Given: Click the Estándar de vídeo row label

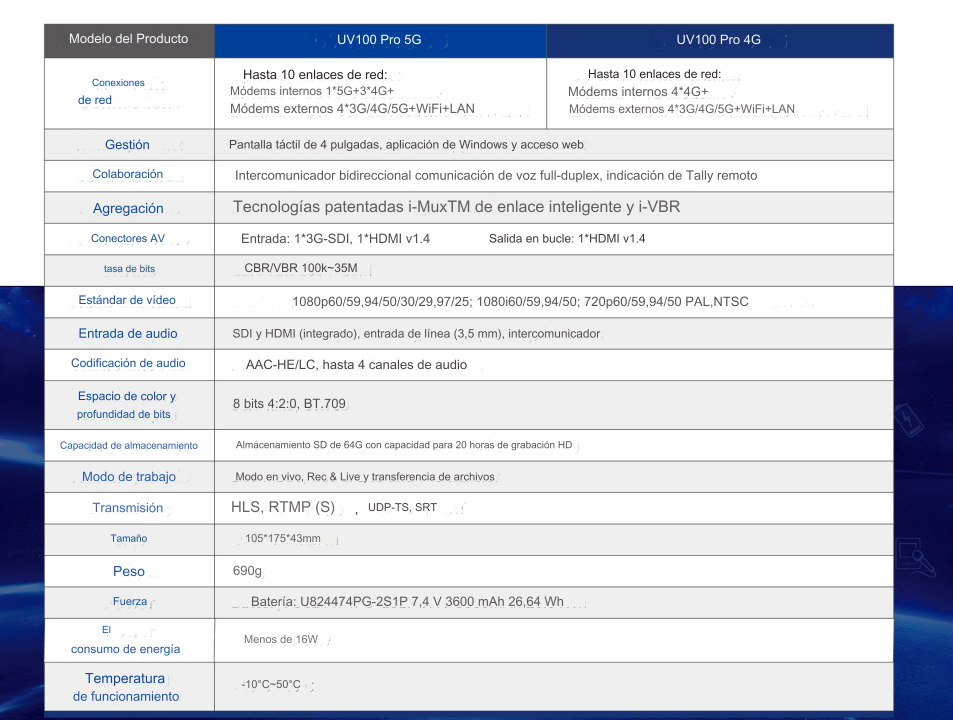Looking at the screenshot, I should [127, 301].
